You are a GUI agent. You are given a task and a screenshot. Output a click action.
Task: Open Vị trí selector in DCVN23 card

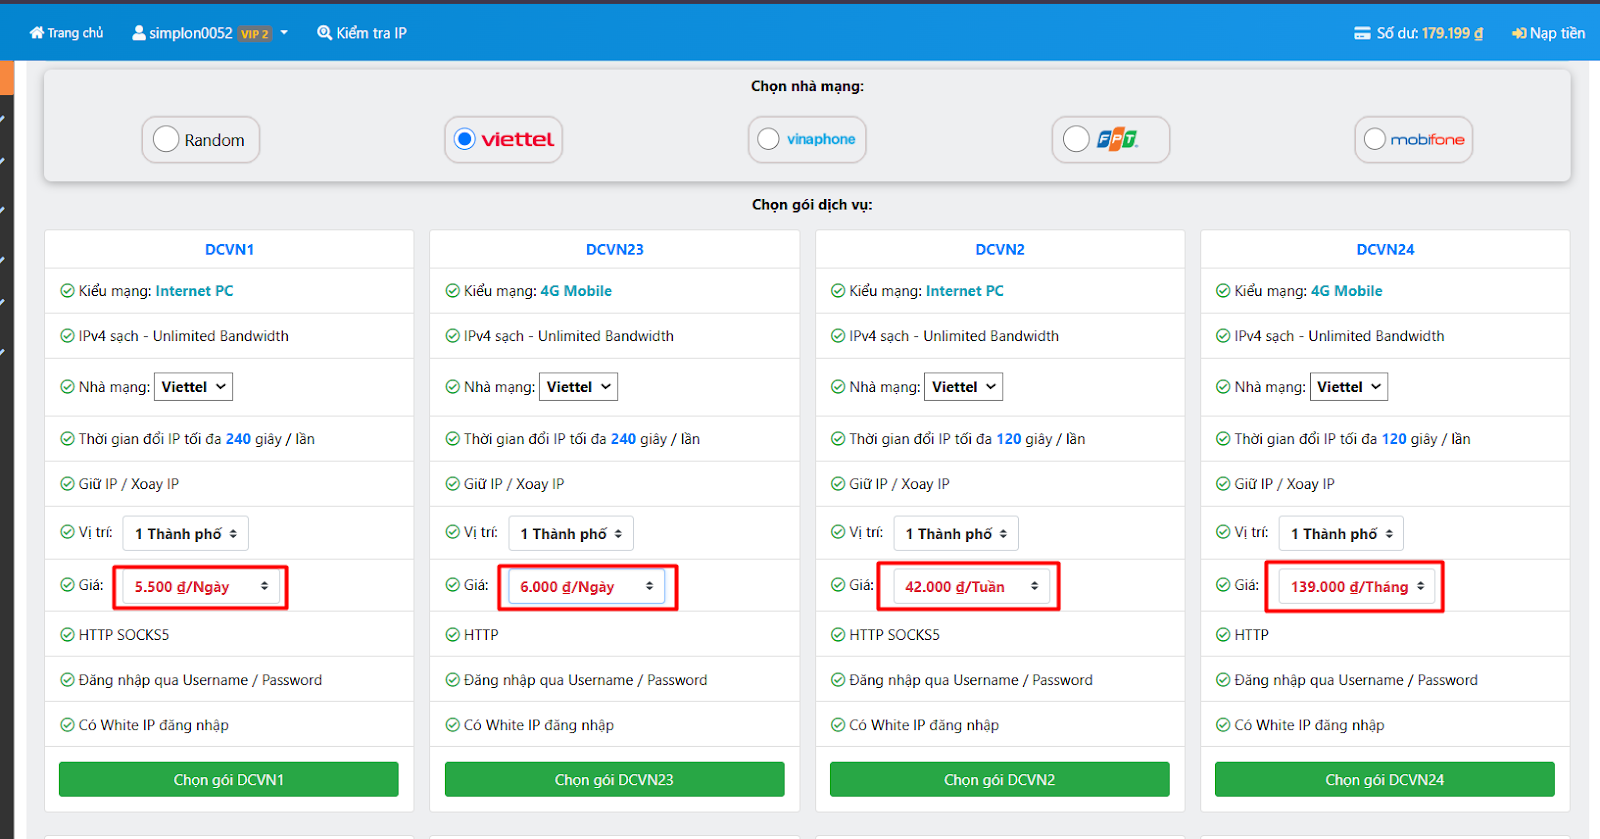571,534
